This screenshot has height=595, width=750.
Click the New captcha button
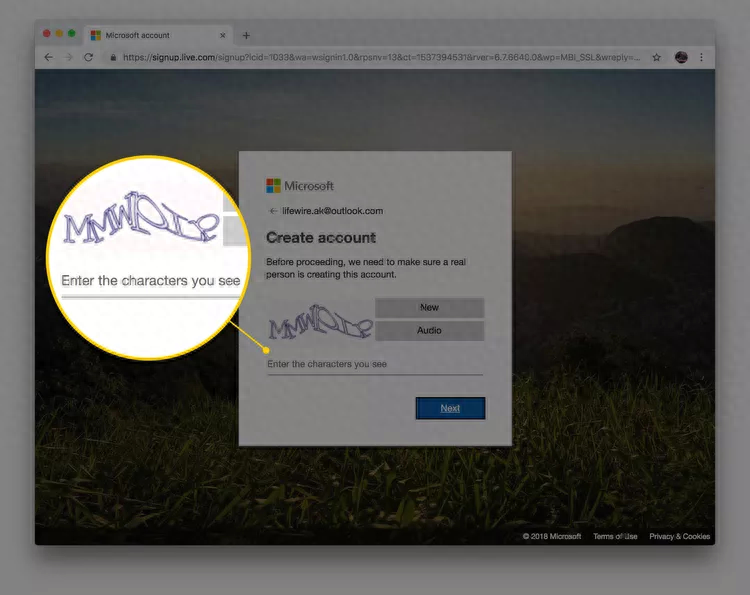point(430,308)
